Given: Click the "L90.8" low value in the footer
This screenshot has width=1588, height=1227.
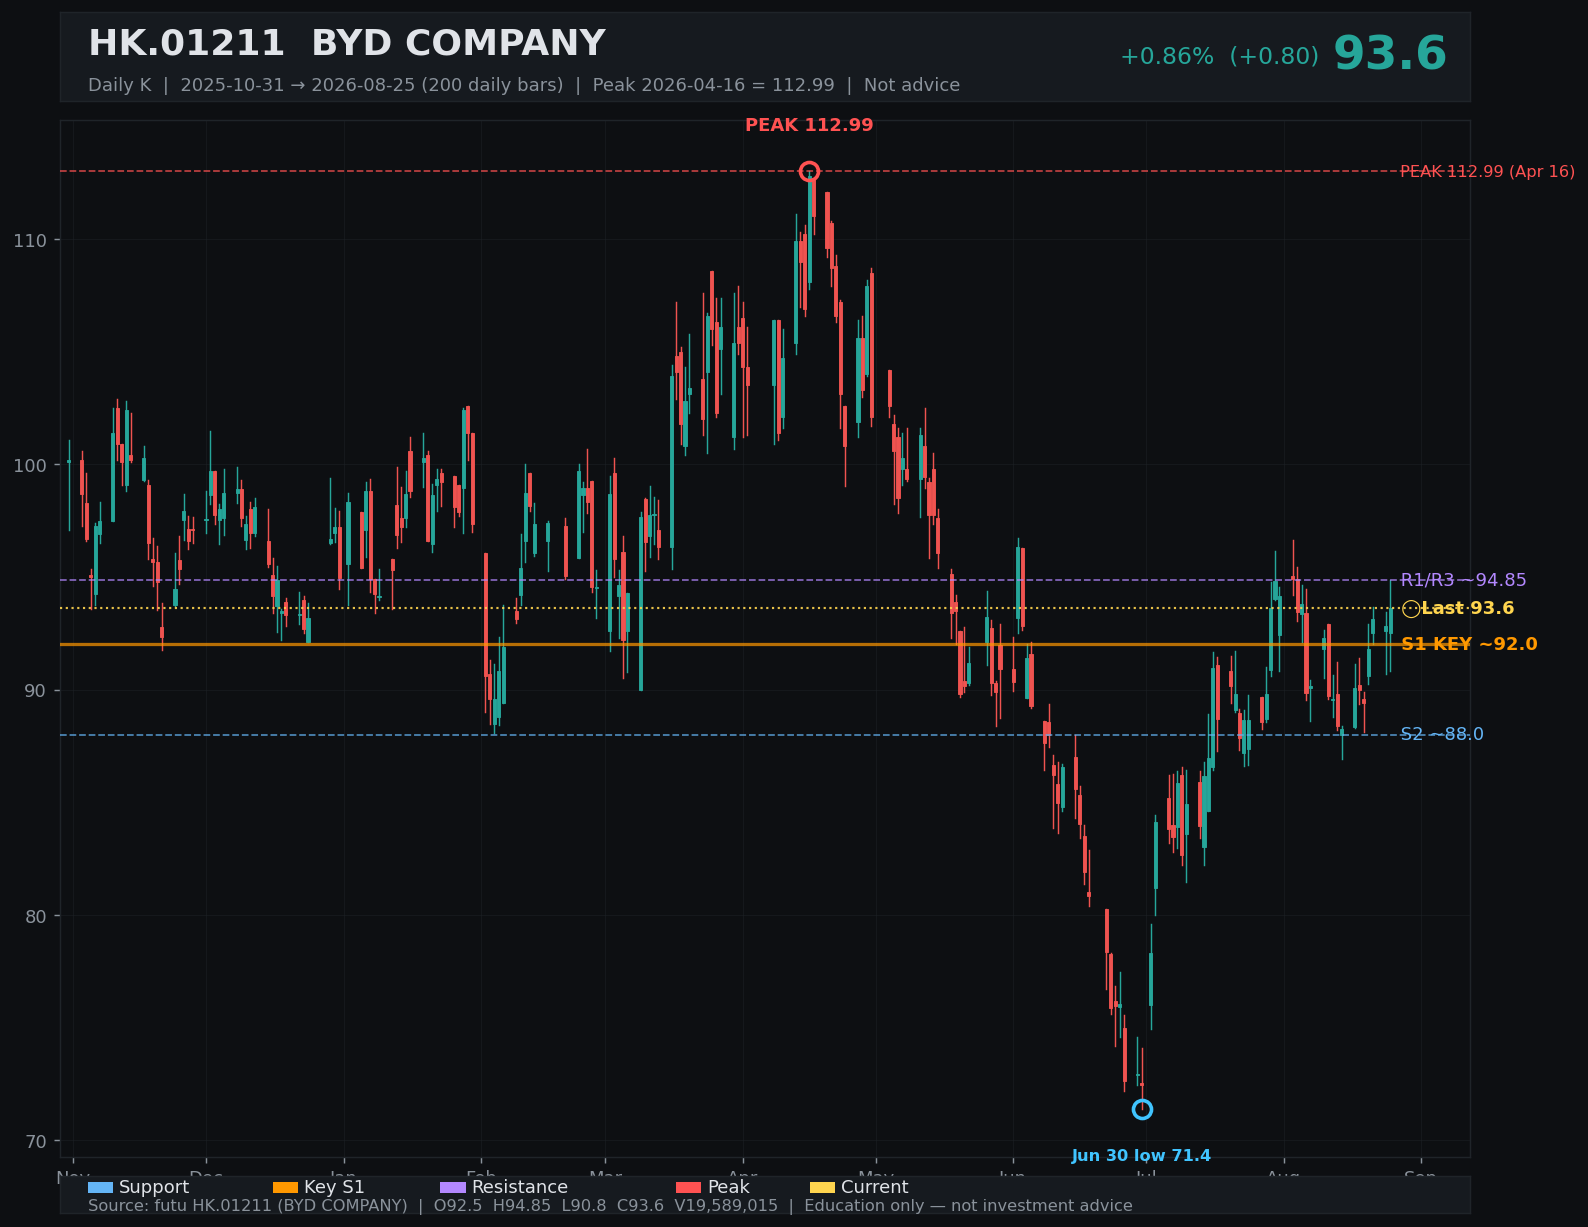Looking at the screenshot, I should pos(584,1206).
